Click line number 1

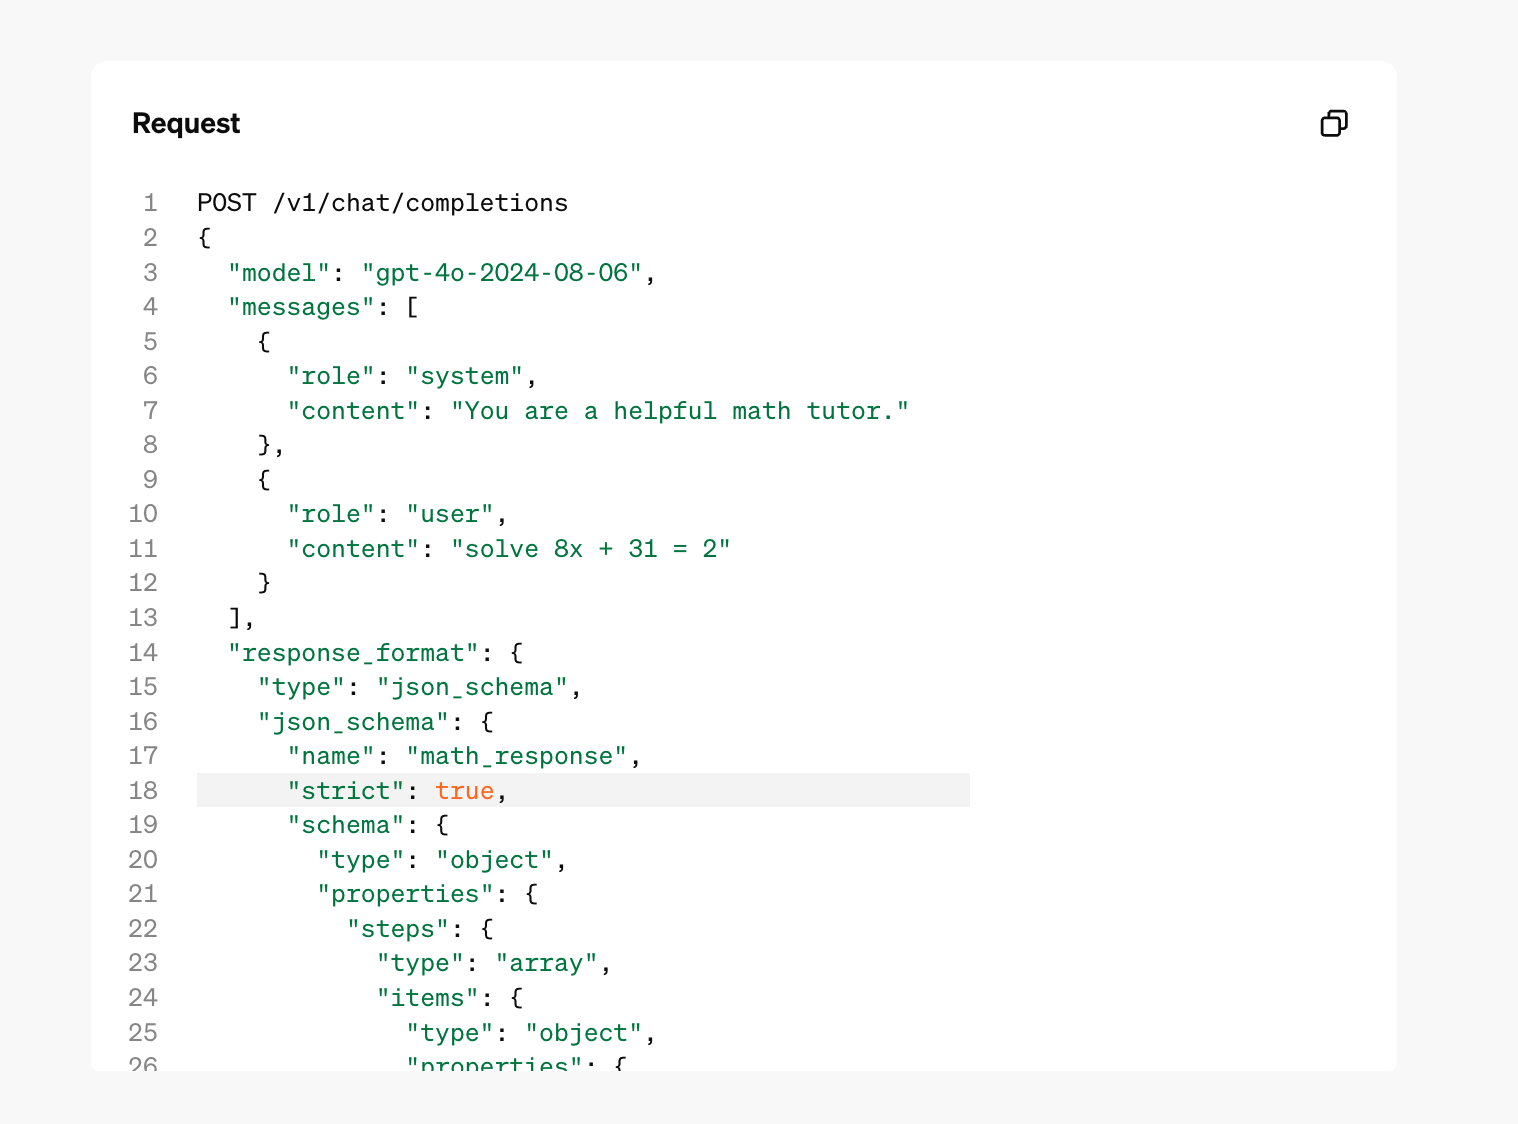(150, 203)
